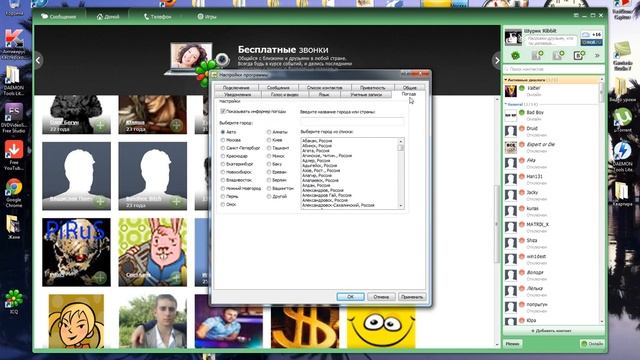Show previous banner with the left carousel arrow
The height and width of the screenshot is (360, 640).
pyautogui.click(x=38, y=60)
